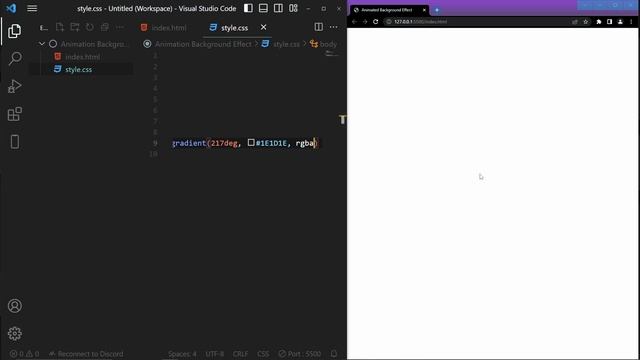Click Live Server Port: 5500 status item

[x=300, y=354]
